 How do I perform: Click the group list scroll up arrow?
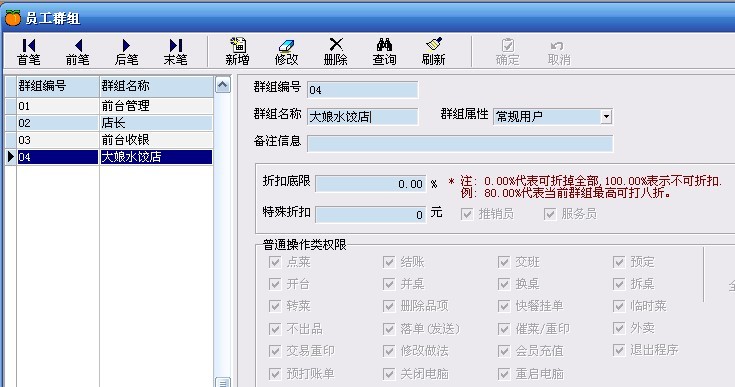tap(223, 85)
